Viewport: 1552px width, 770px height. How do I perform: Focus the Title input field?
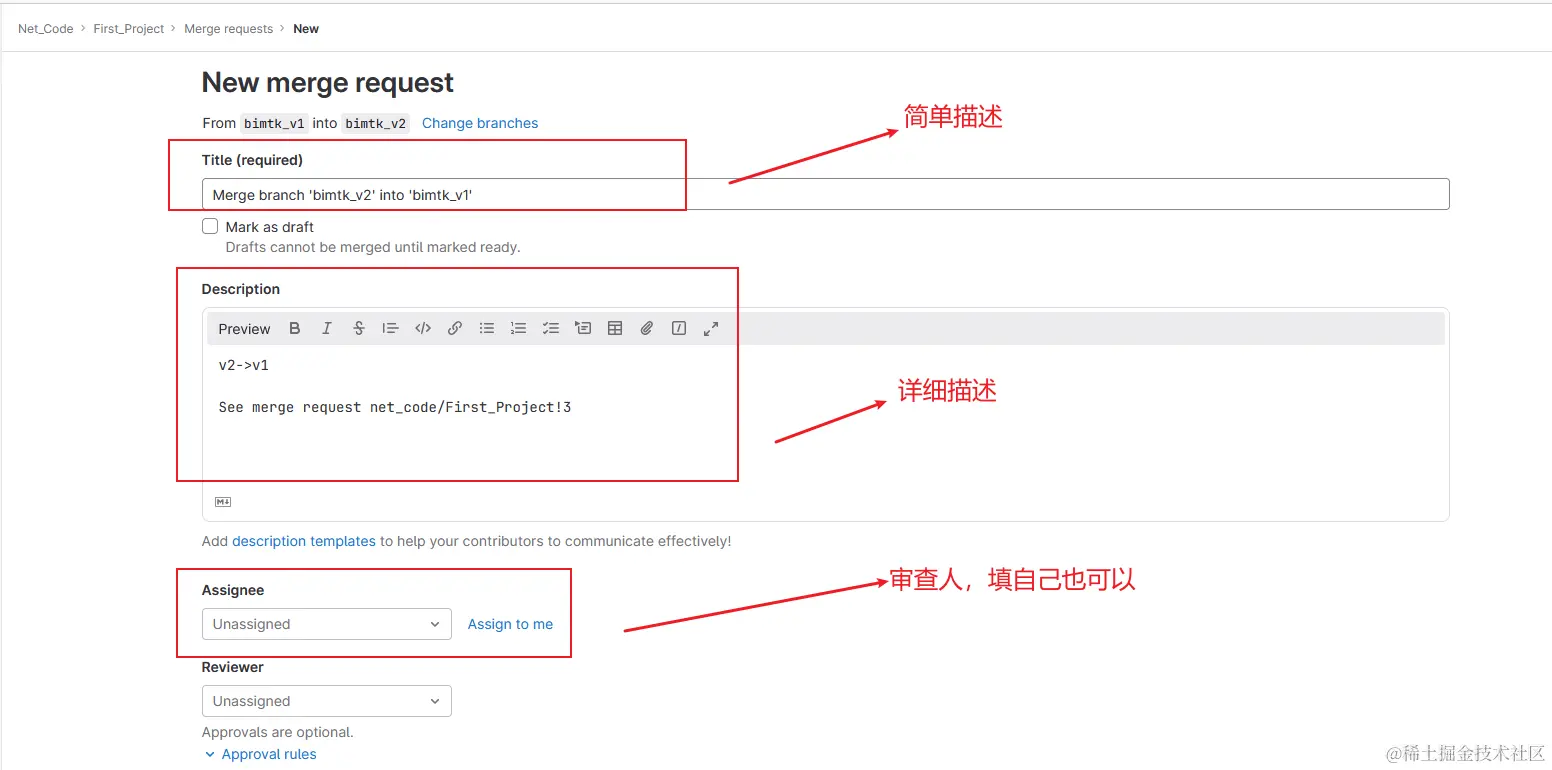tap(825, 194)
